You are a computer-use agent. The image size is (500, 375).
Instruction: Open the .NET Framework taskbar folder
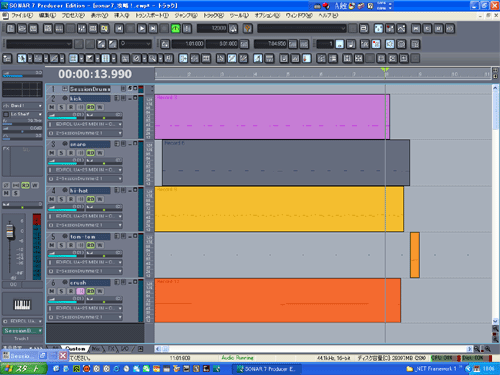click(431, 369)
